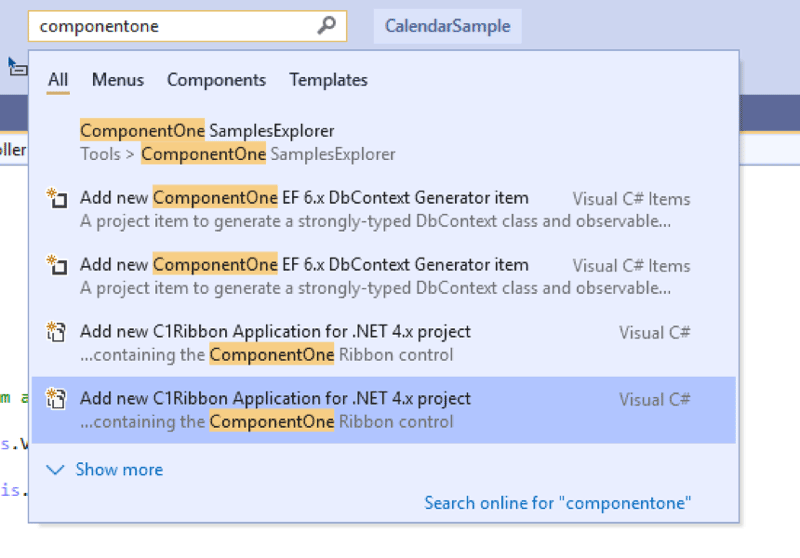Click first "A project item to generate" description
Screen dimensions: 800x558
pyautogui.click(x=376, y=221)
